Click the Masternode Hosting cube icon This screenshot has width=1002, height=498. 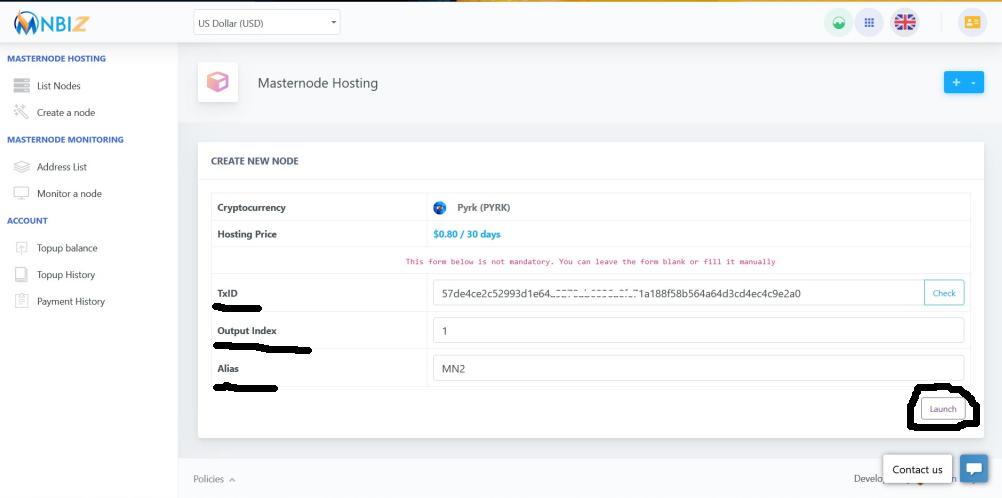click(x=218, y=82)
